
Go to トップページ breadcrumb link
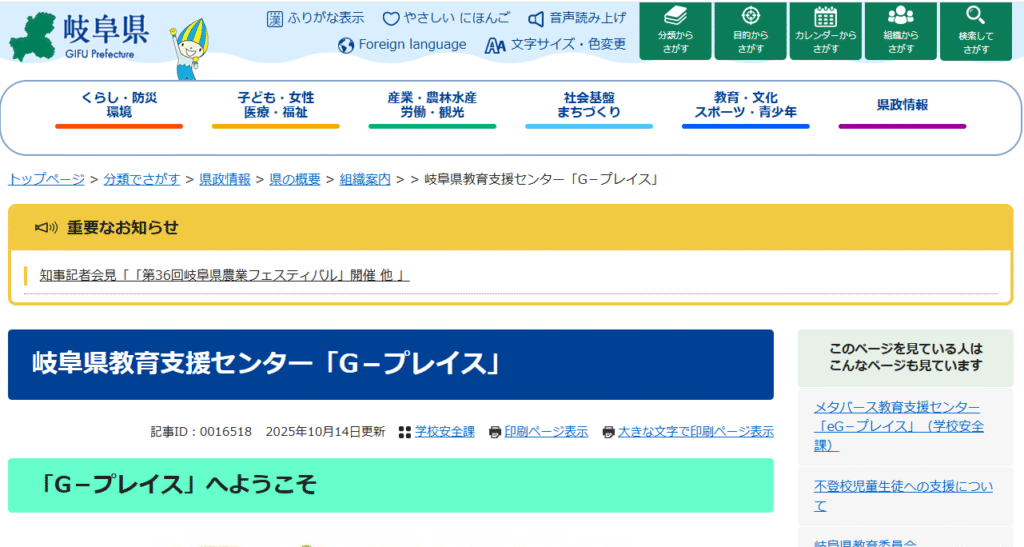click(46, 179)
